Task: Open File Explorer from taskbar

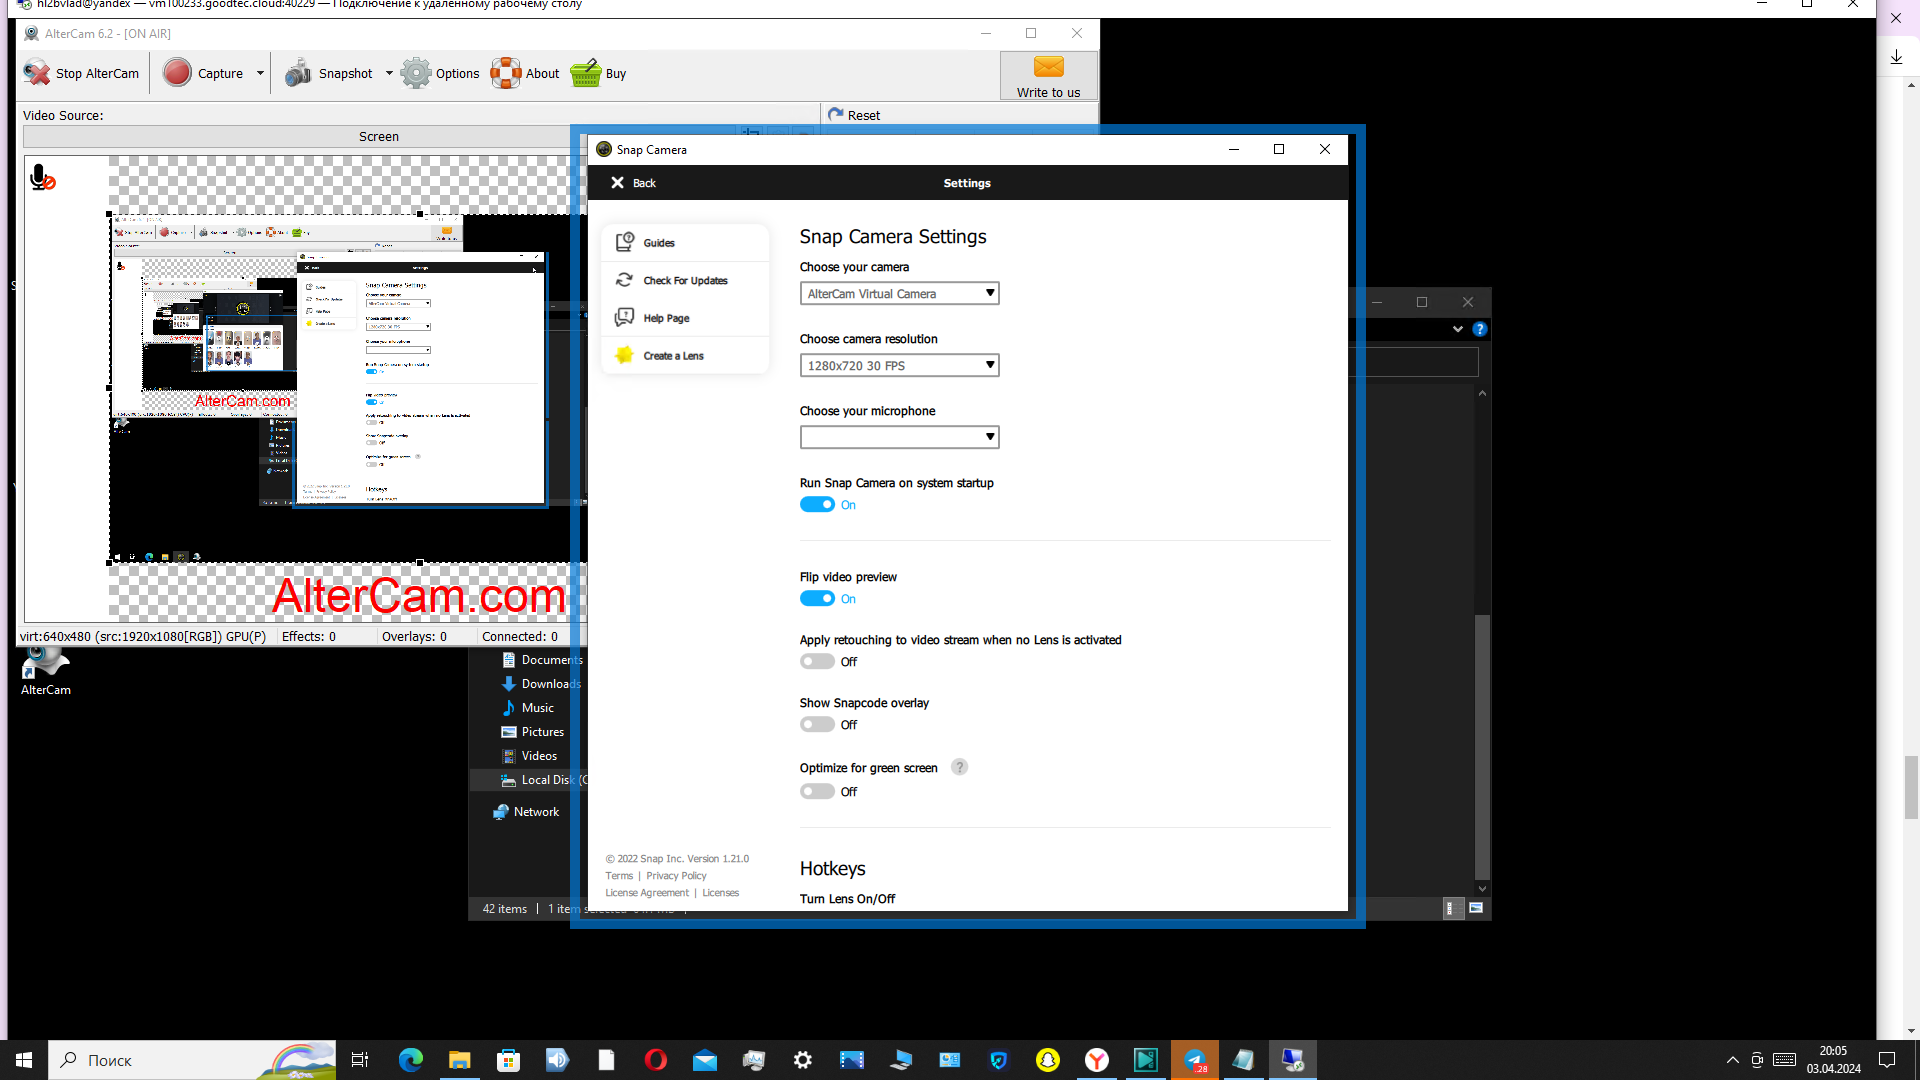Action: tap(459, 1060)
